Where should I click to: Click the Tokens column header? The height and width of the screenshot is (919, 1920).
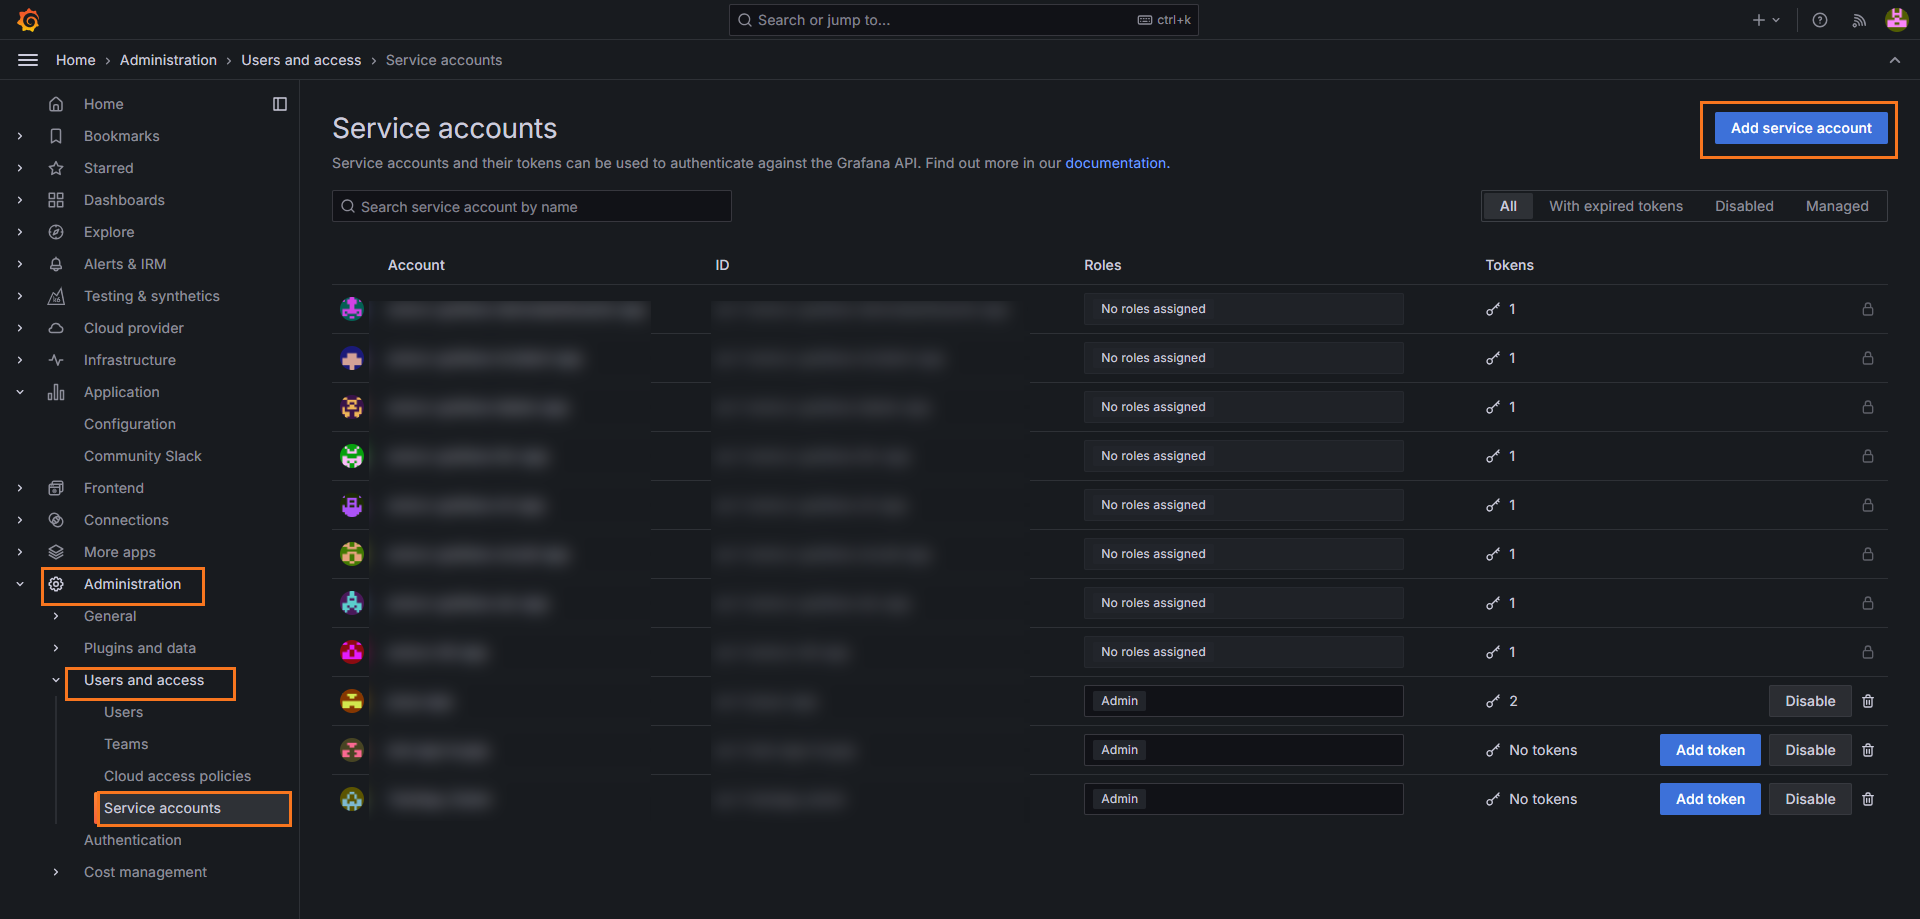(1509, 265)
